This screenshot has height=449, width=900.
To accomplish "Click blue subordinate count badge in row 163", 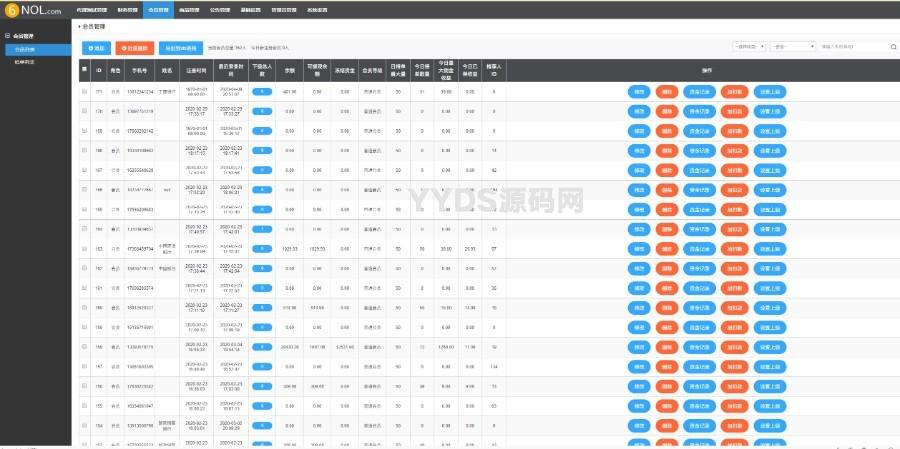I will point(261,248).
